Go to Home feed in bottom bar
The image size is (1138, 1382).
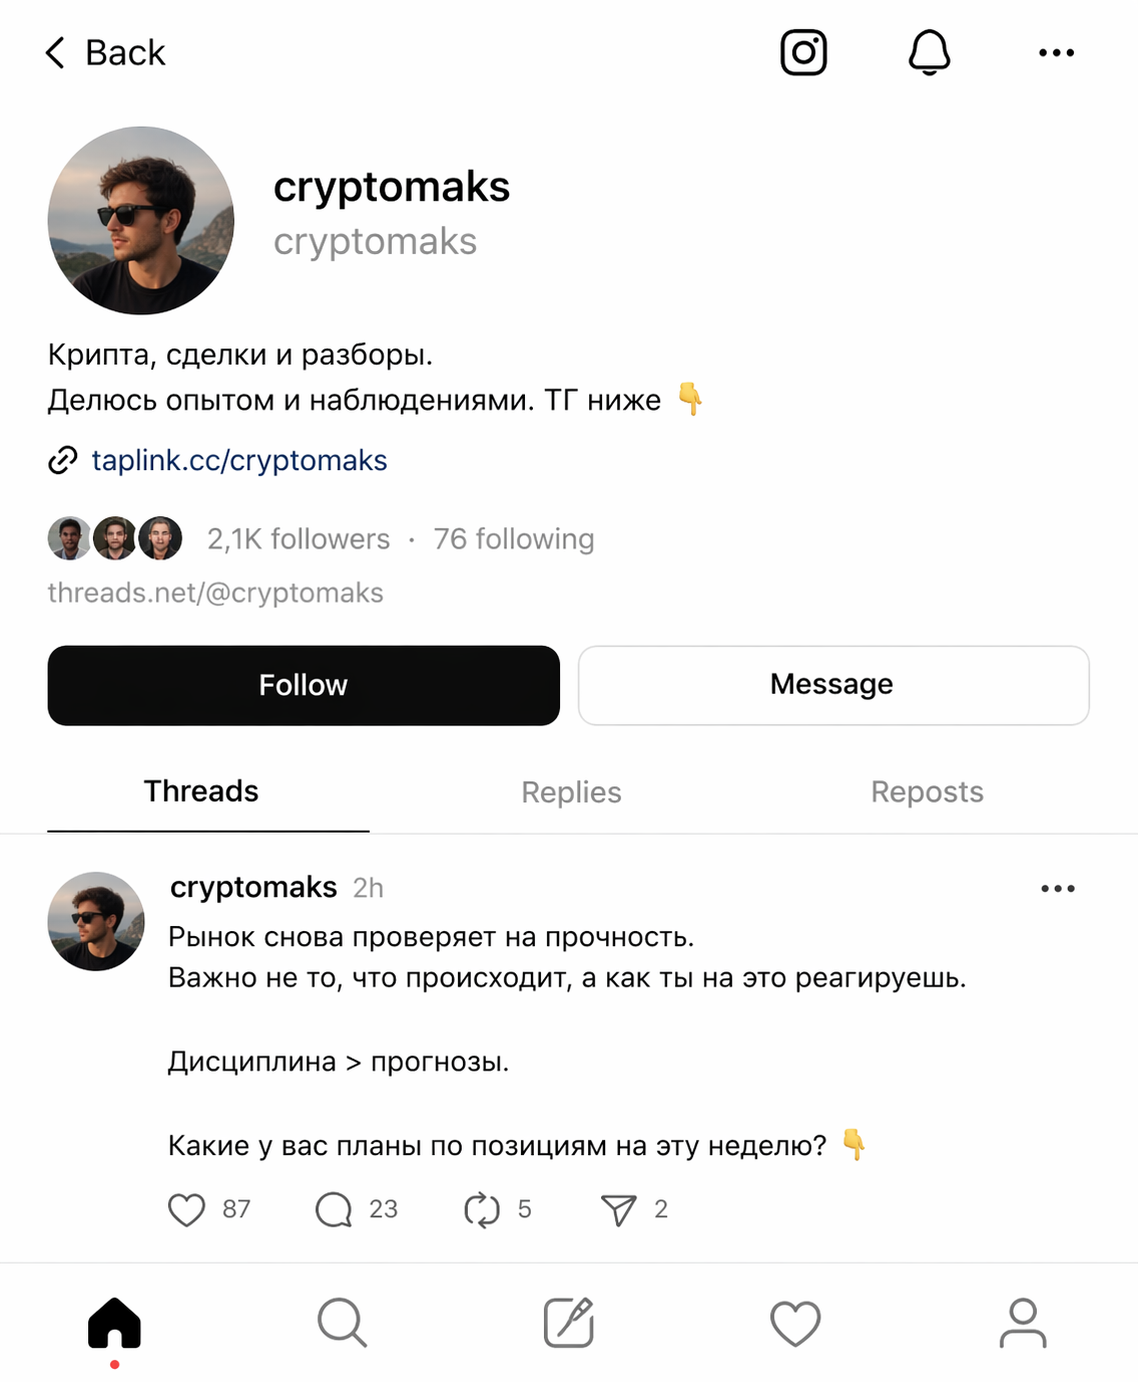pos(115,1322)
